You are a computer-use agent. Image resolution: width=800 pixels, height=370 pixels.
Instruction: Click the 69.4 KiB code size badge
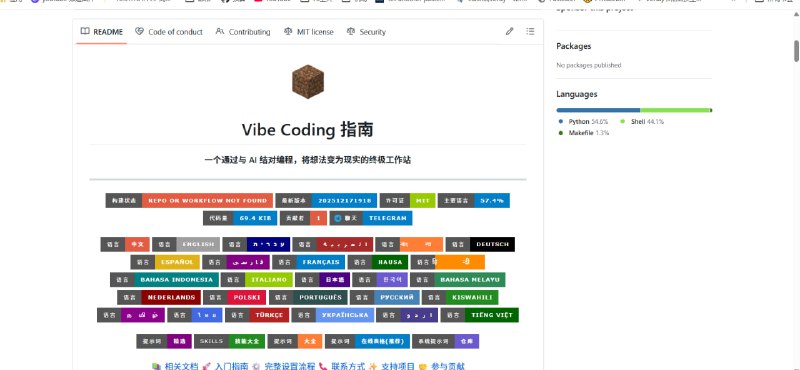coord(240,218)
